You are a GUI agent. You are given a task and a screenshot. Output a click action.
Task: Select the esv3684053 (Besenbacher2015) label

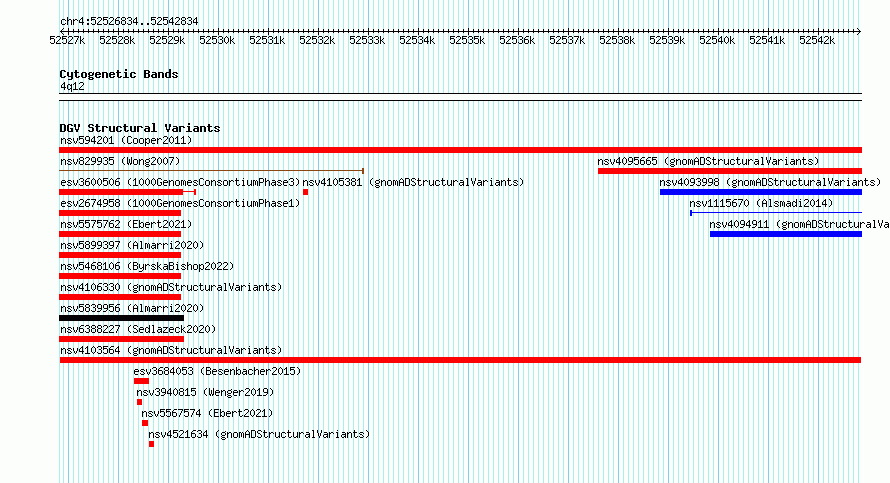217,372
